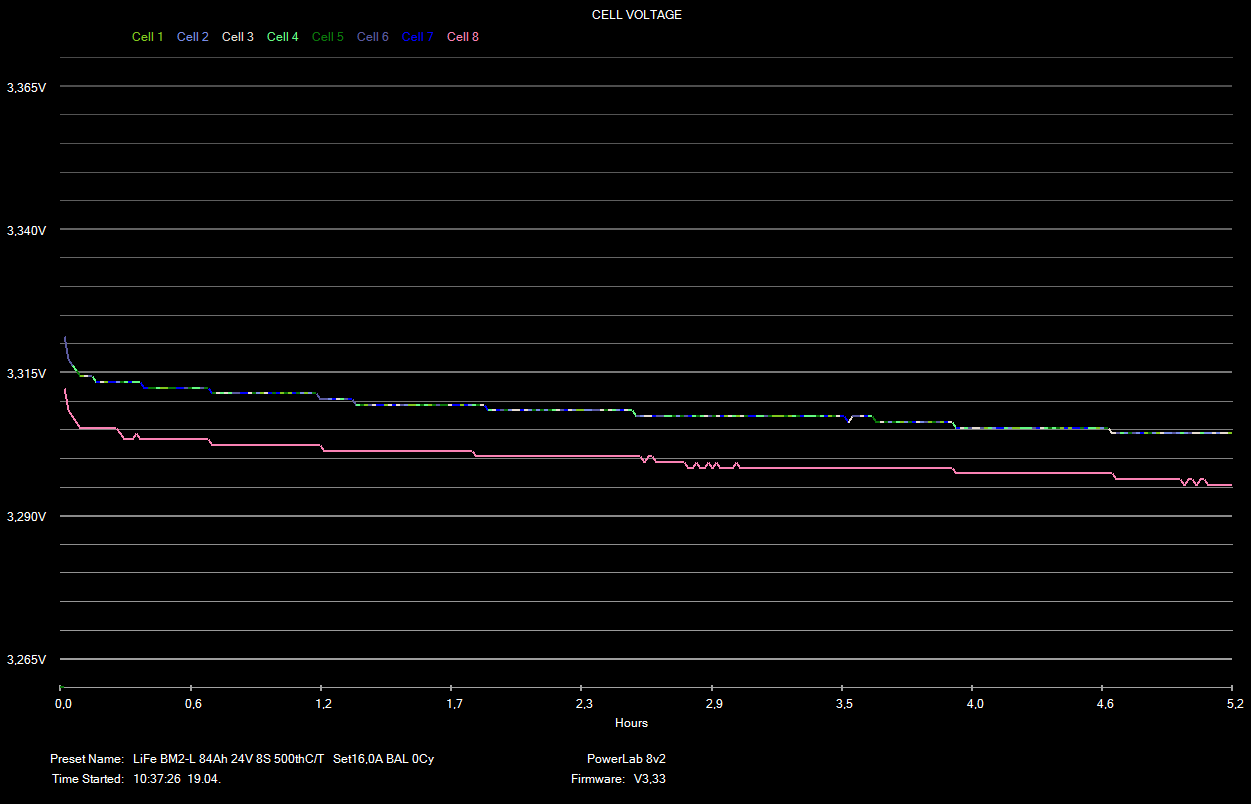Toggle the Cell 8 legend label
The image size is (1251, 804).
click(462, 37)
